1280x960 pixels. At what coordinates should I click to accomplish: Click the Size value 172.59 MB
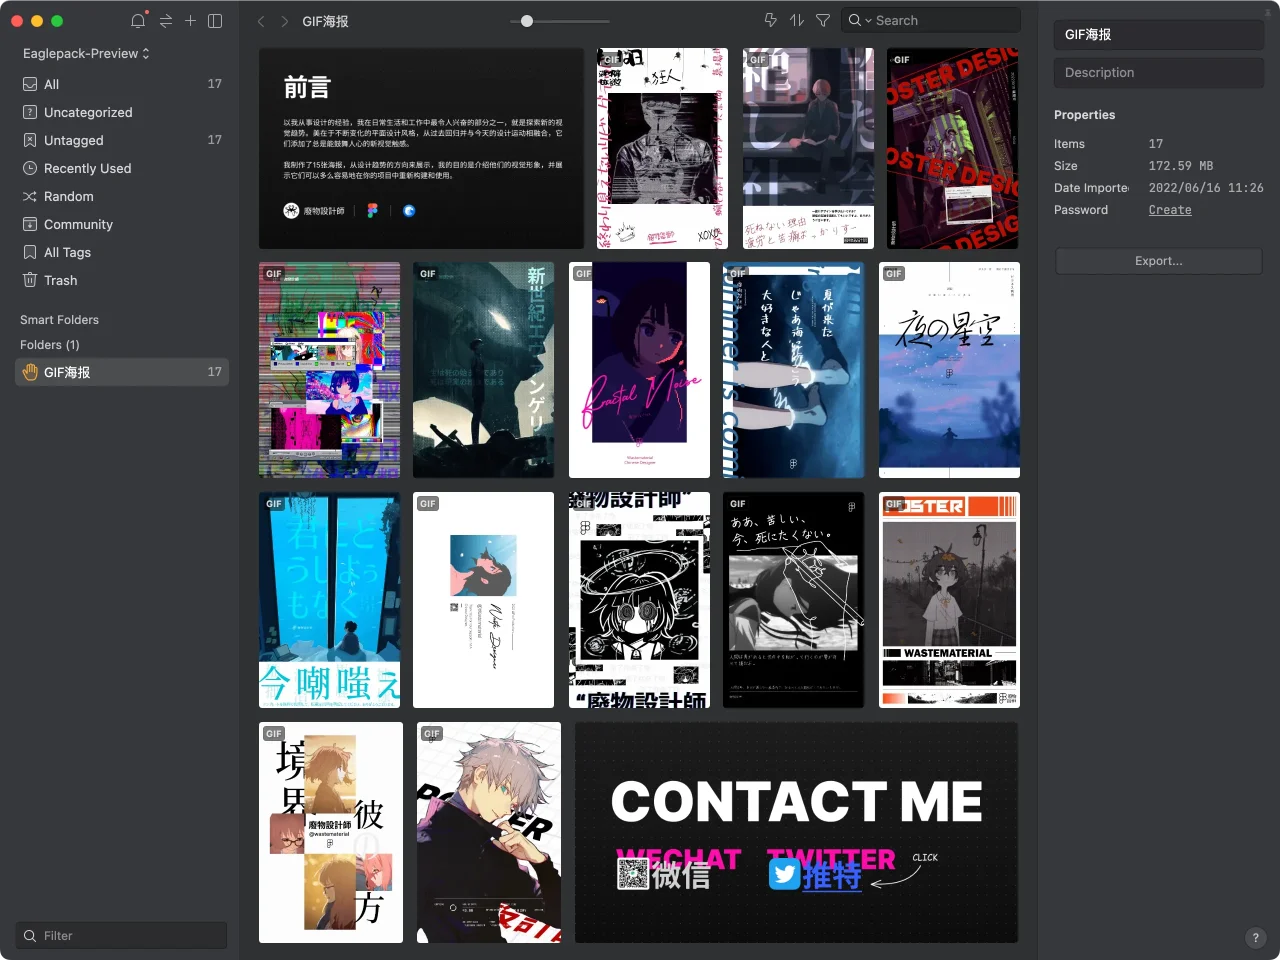(x=1181, y=166)
